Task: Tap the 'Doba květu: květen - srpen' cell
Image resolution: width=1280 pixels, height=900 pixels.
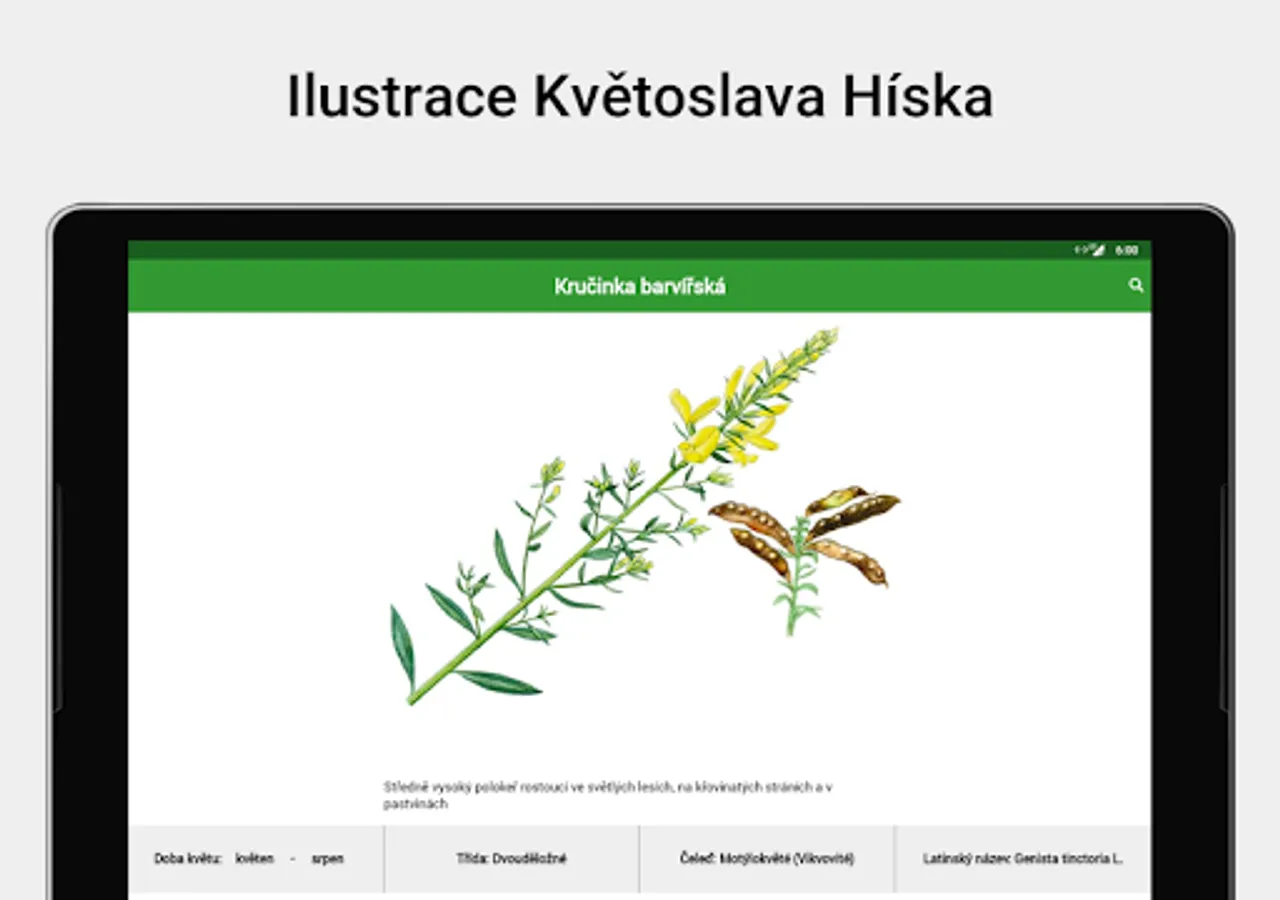Action: tap(256, 859)
